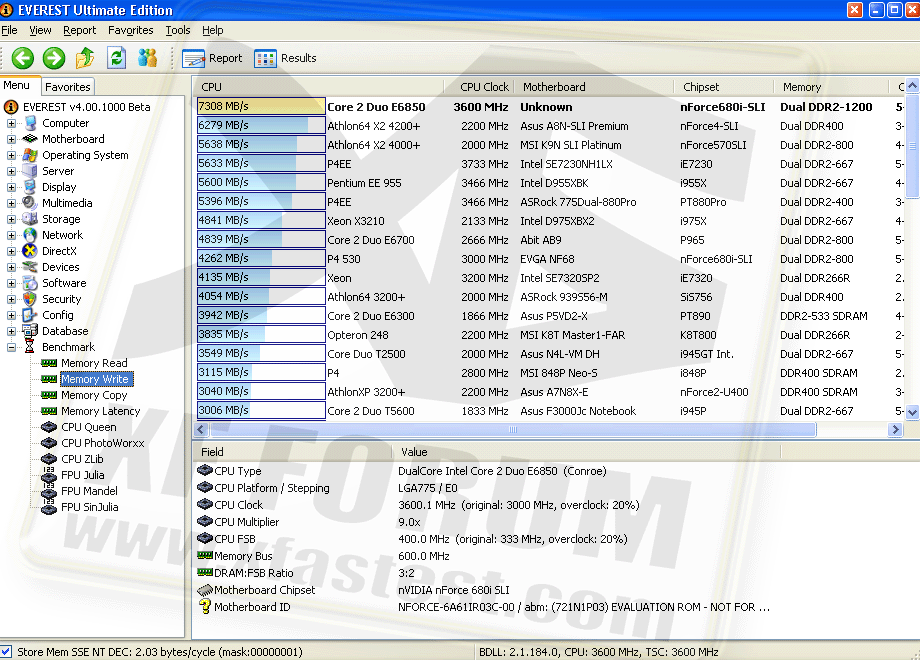
Task: Click the CPU Clock column header
Action: tap(479, 87)
